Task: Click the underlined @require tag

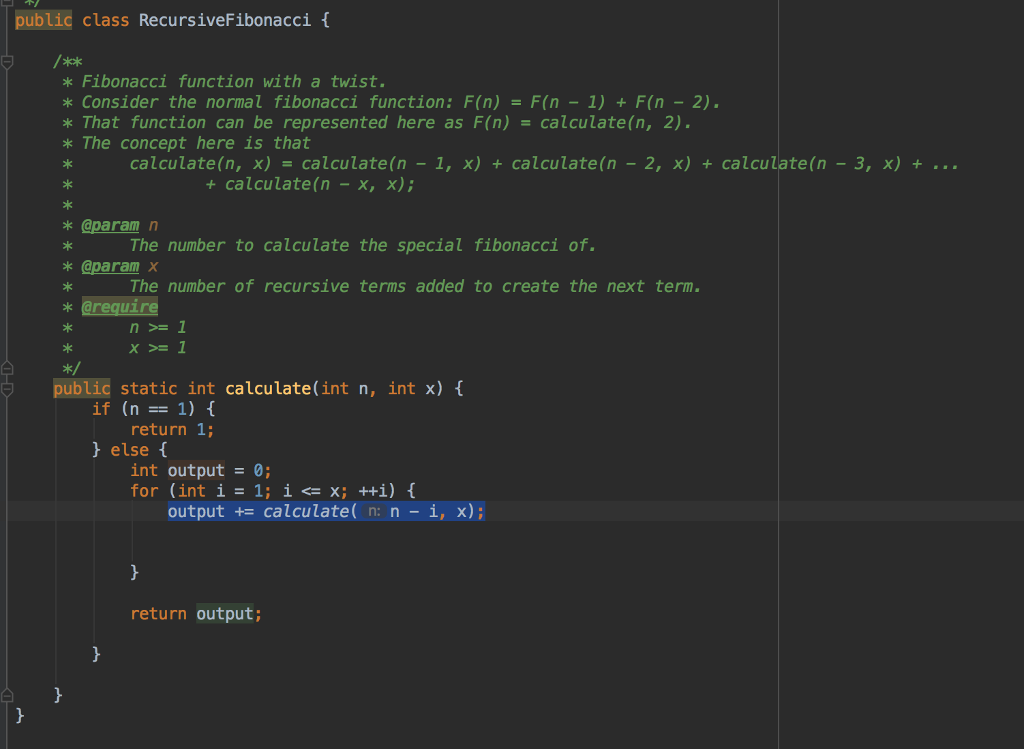Action: point(119,306)
